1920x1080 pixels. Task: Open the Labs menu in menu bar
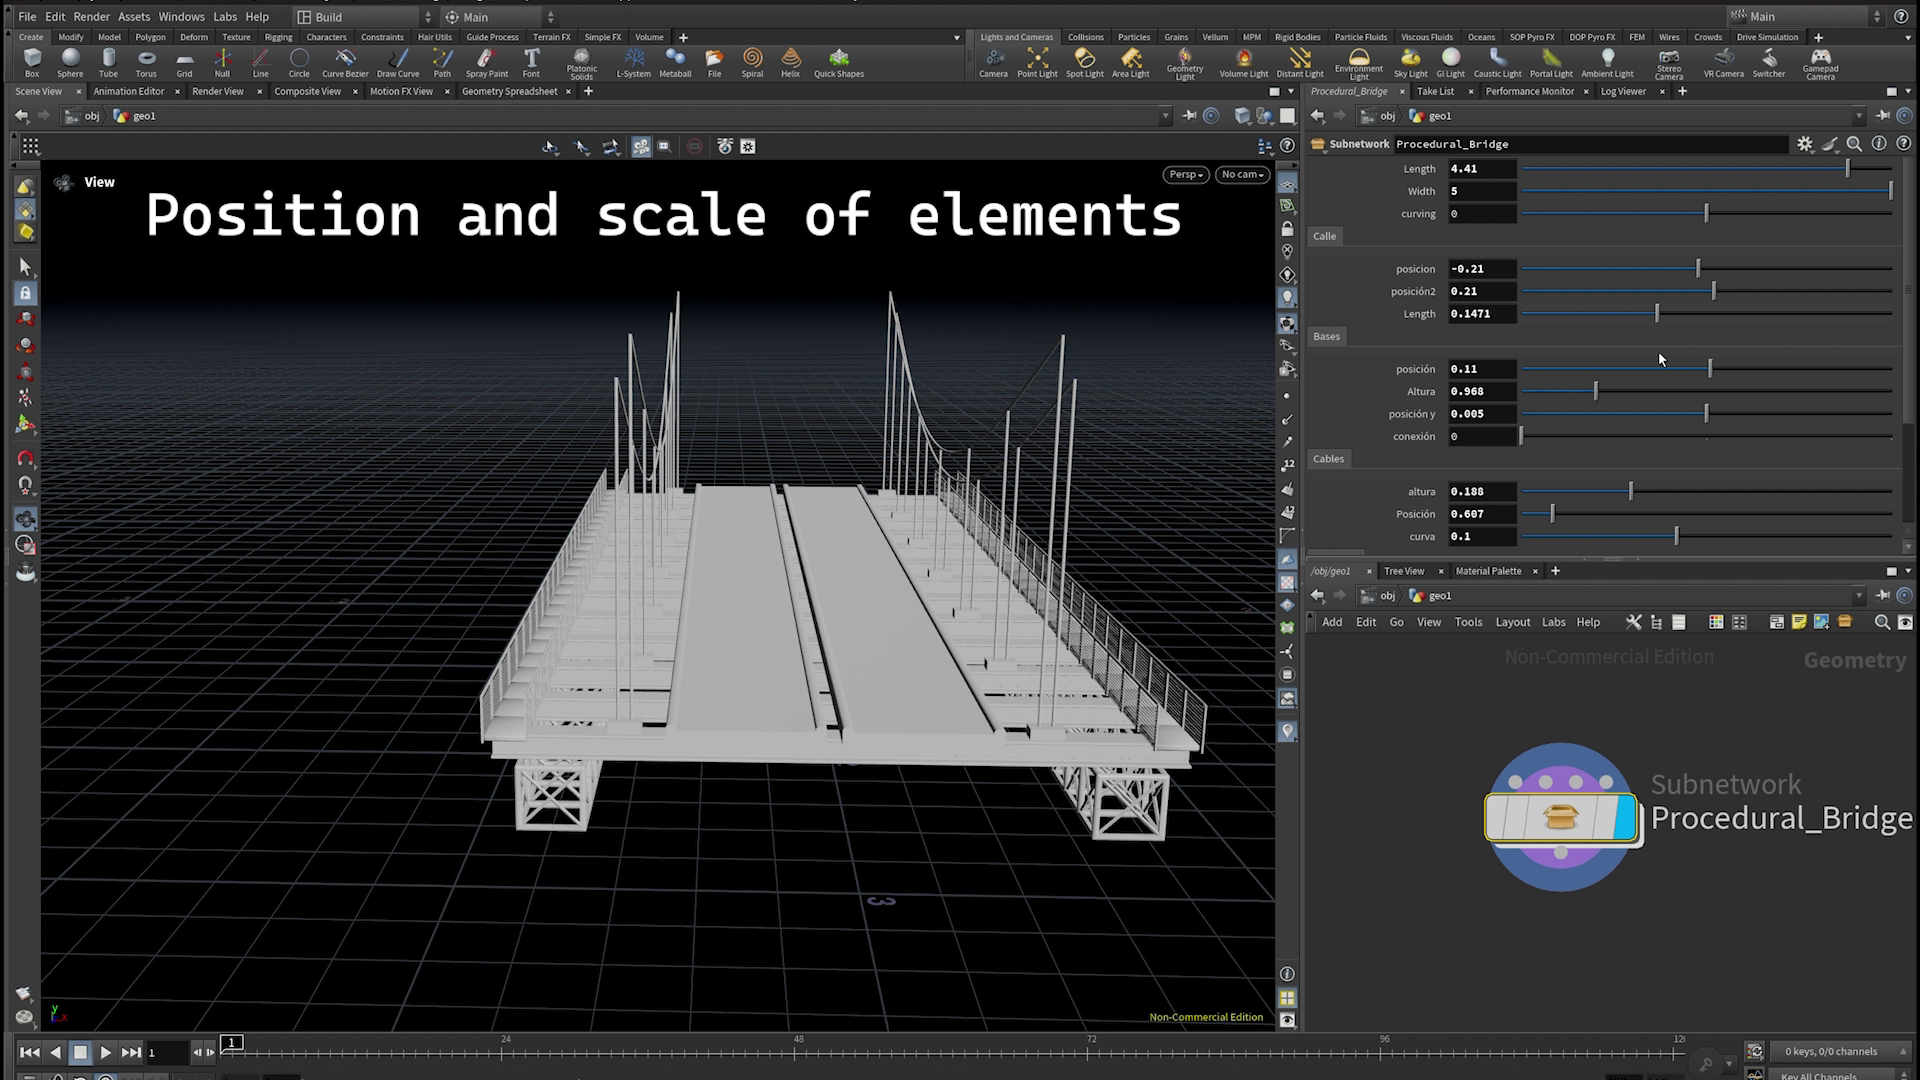(x=225, y=17)
